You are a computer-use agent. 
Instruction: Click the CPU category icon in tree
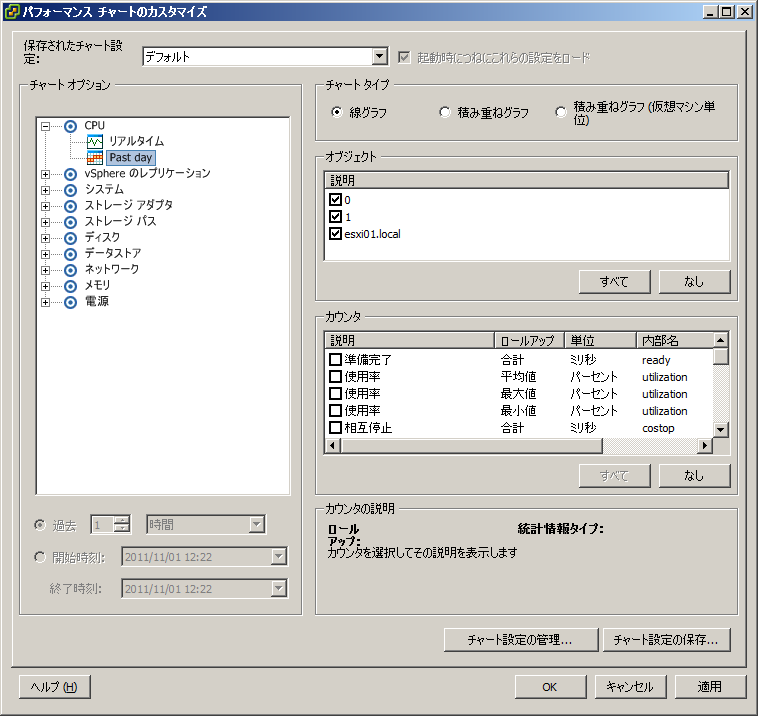tap(70, 126)
